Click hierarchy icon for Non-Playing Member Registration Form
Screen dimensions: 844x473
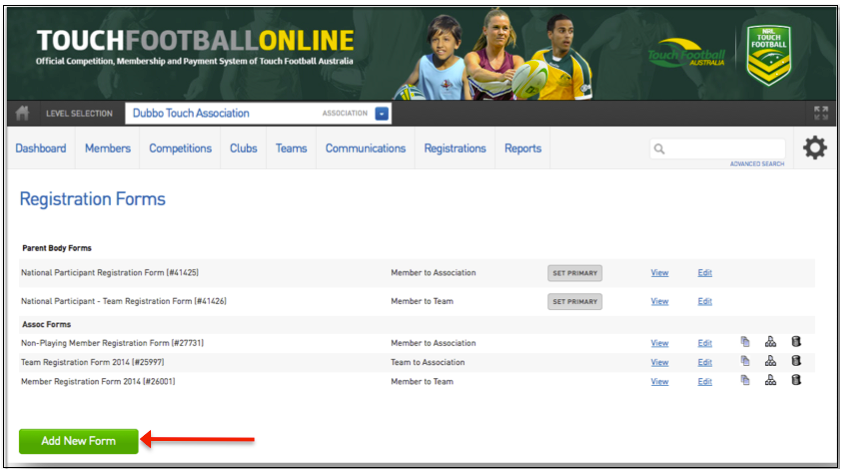tap(771, 342)
